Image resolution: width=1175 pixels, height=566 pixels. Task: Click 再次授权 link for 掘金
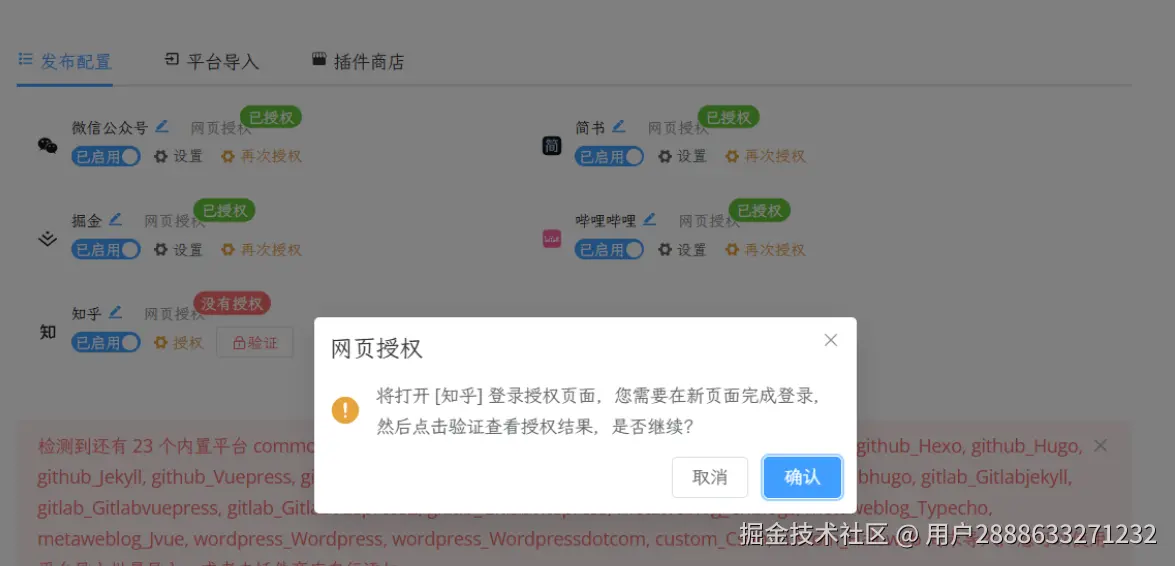pyautogui.click(x=262, y=249)
